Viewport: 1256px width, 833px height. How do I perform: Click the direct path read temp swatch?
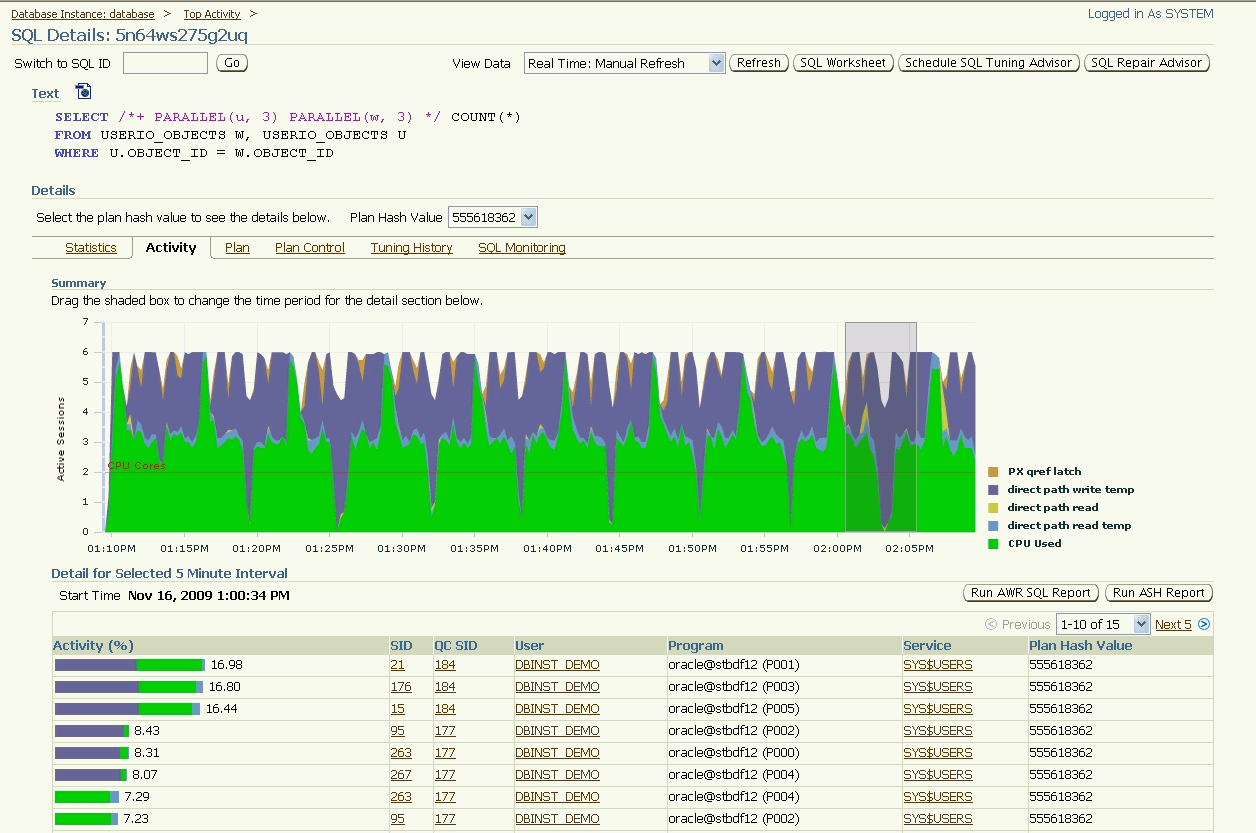click(993, 525)
